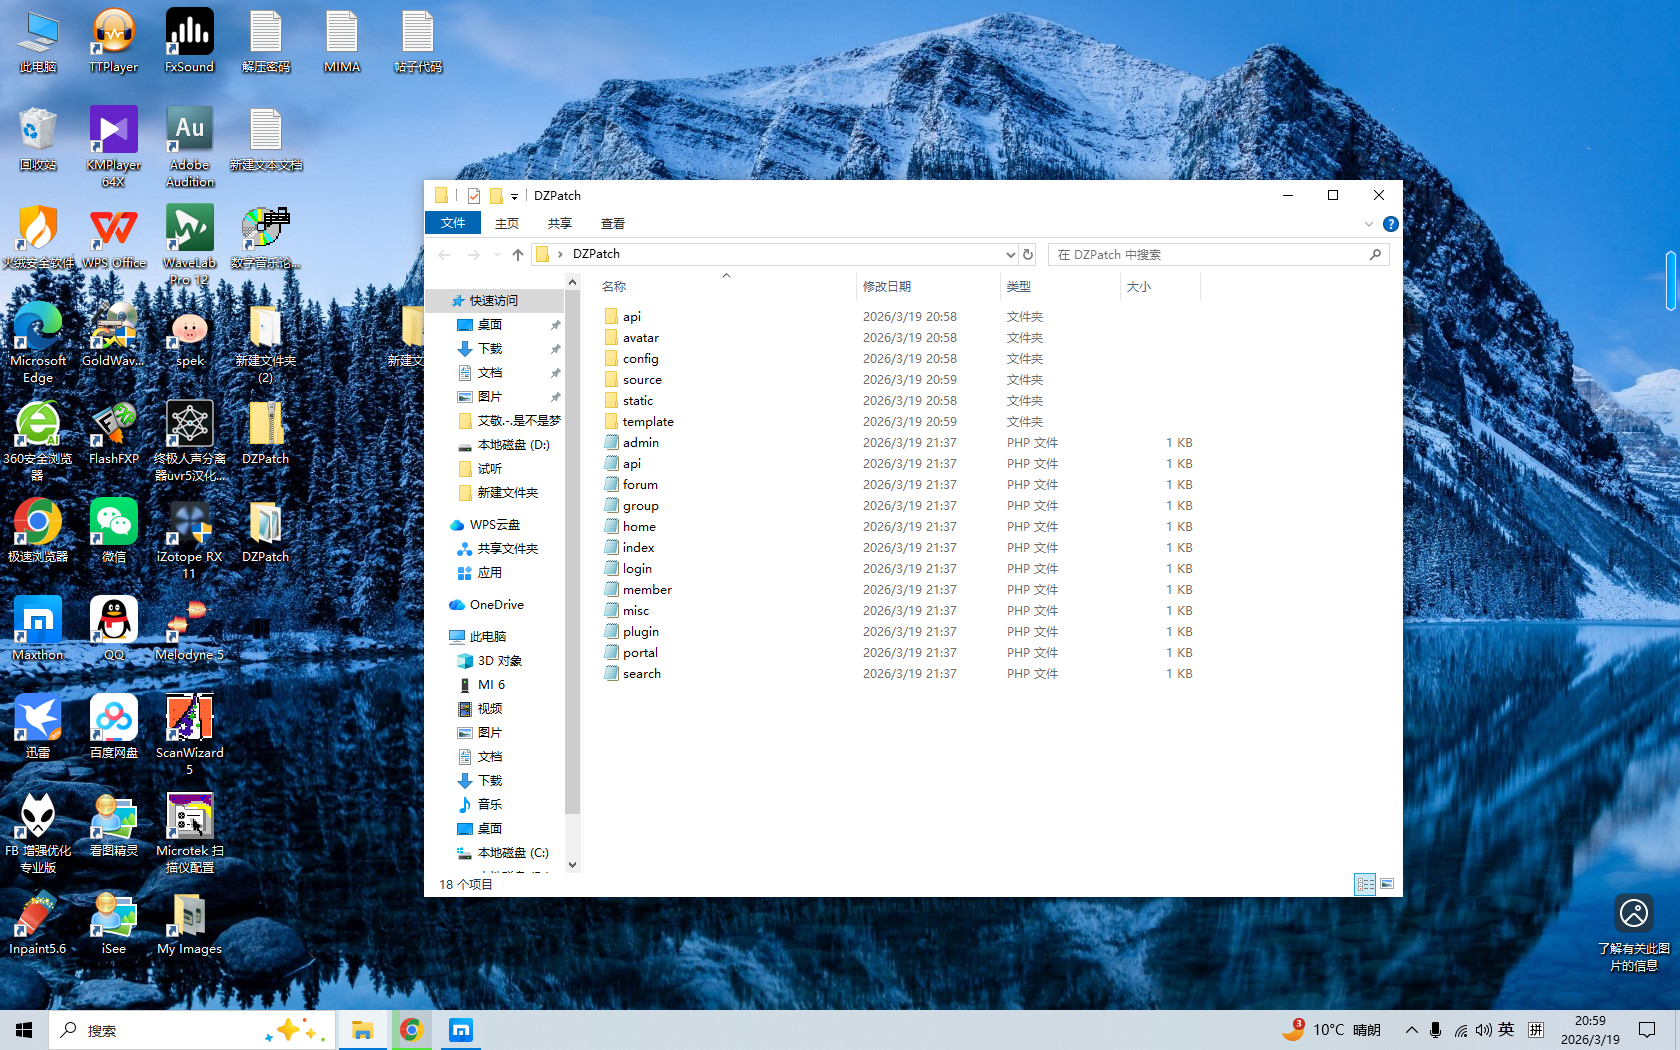Open the 文件 ribbon tab
The width and height of the screenshot is (1680, 1050).
(453, 223)
